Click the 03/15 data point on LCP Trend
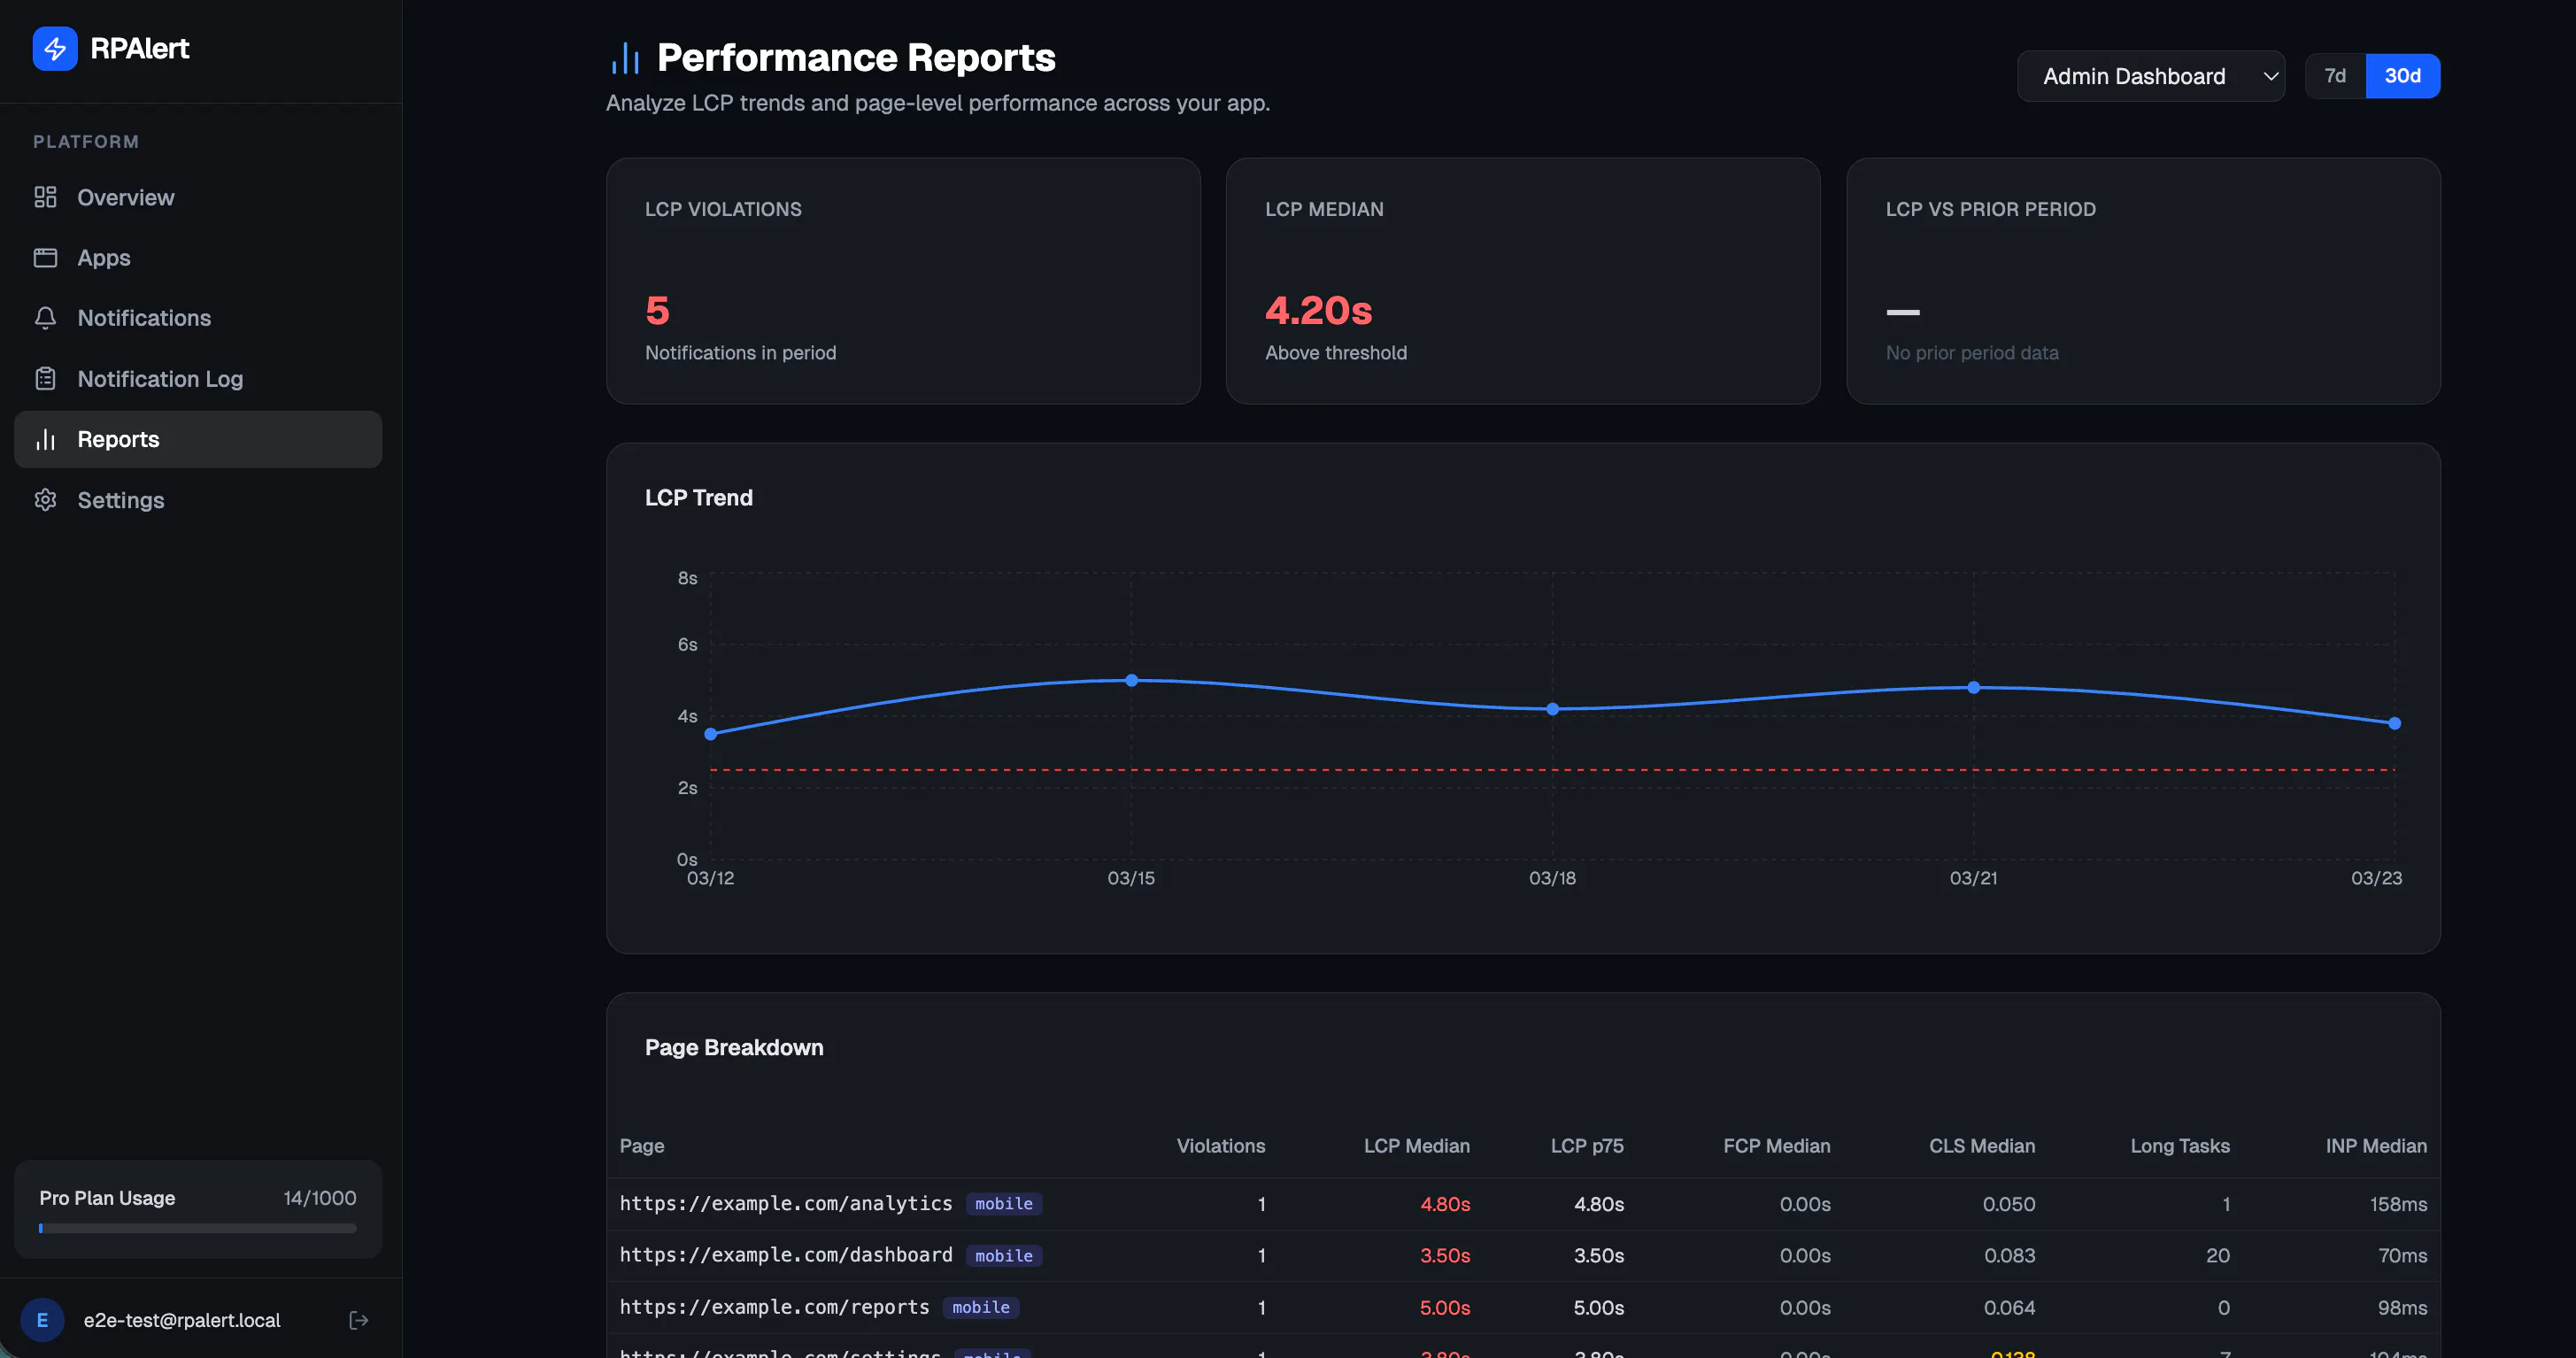Viewport: 2576px width, 1358px height. (x=1132, y=680)
